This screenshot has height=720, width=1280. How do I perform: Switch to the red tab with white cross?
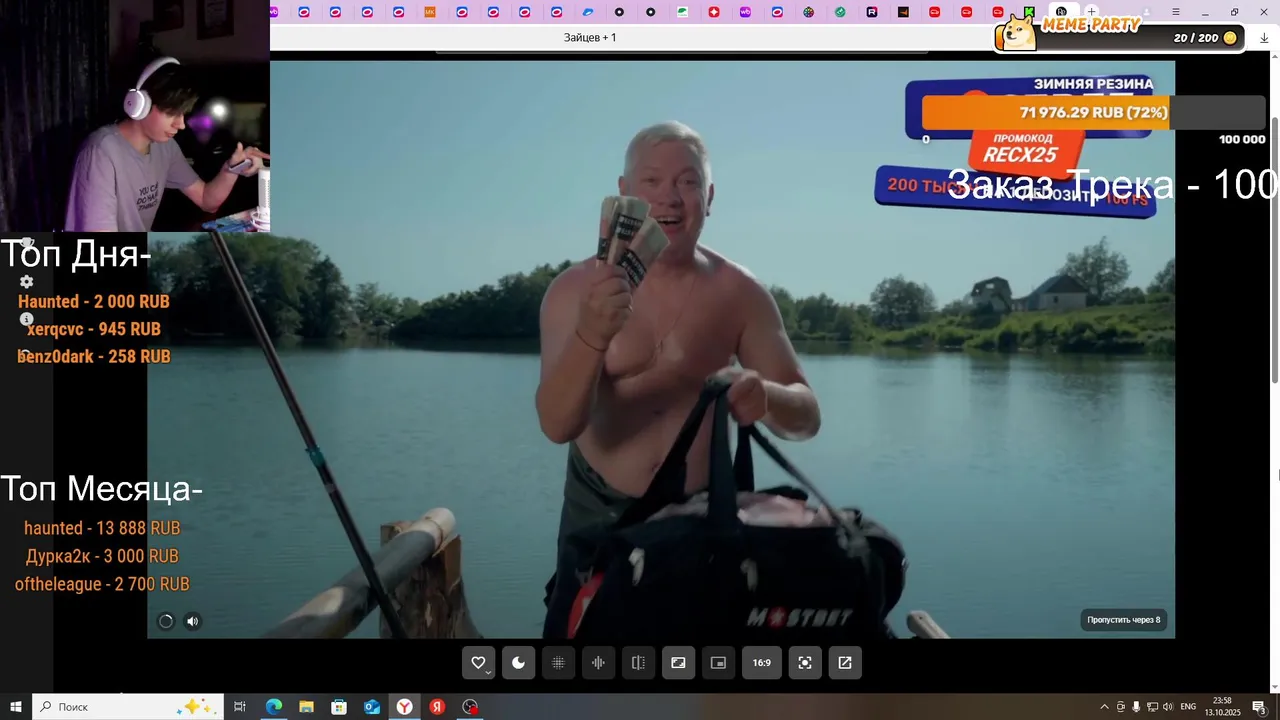click(713, 12)
